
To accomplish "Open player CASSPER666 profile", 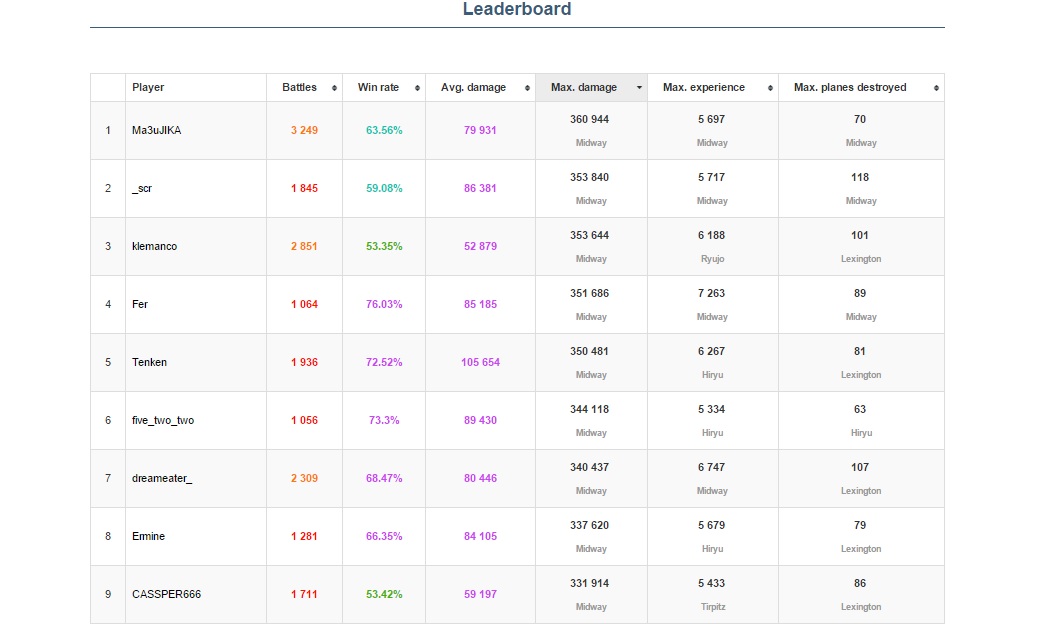I will click(x=166, y=594).
